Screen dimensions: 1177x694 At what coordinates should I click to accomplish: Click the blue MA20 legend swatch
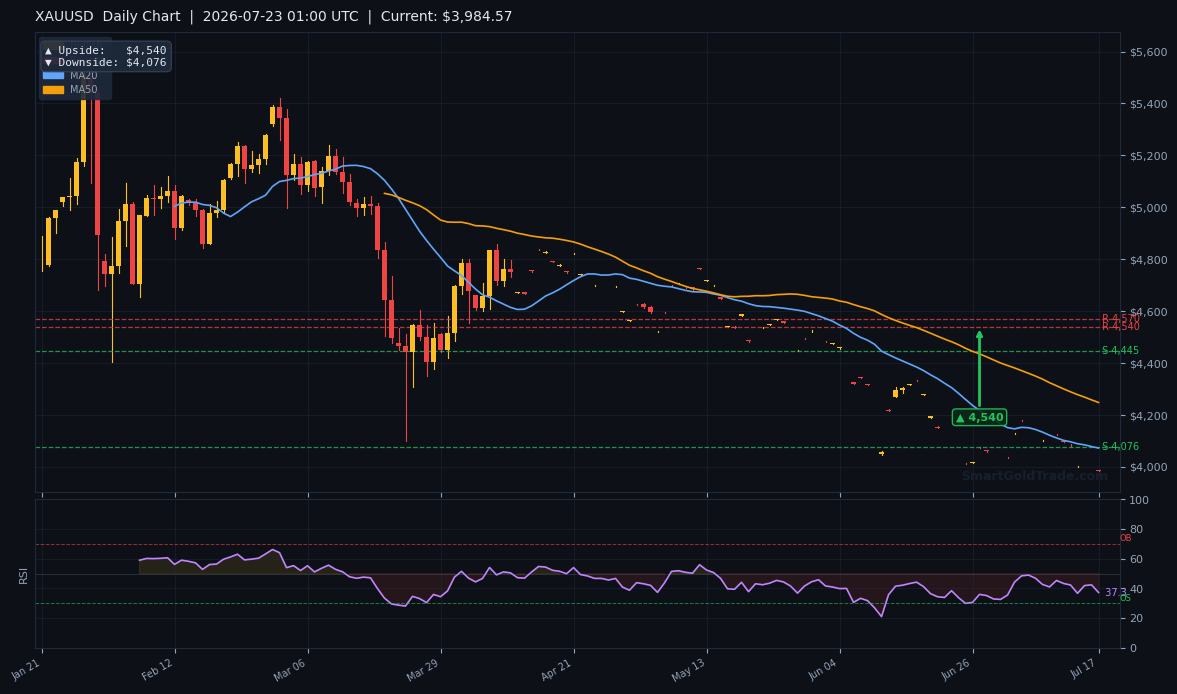(x=53, y=76)
